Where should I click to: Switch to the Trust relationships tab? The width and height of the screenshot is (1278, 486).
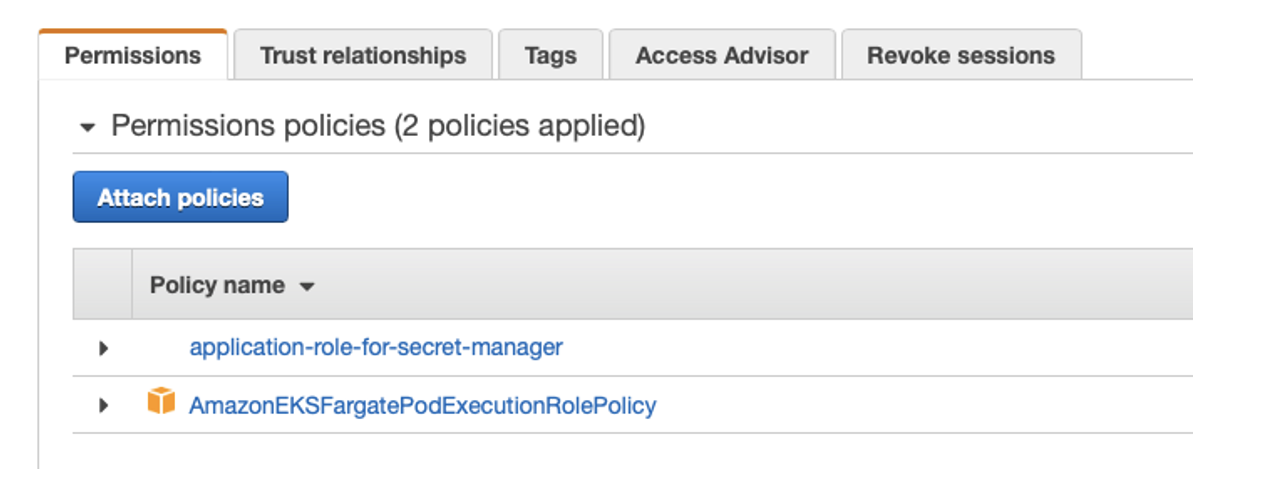362,56
